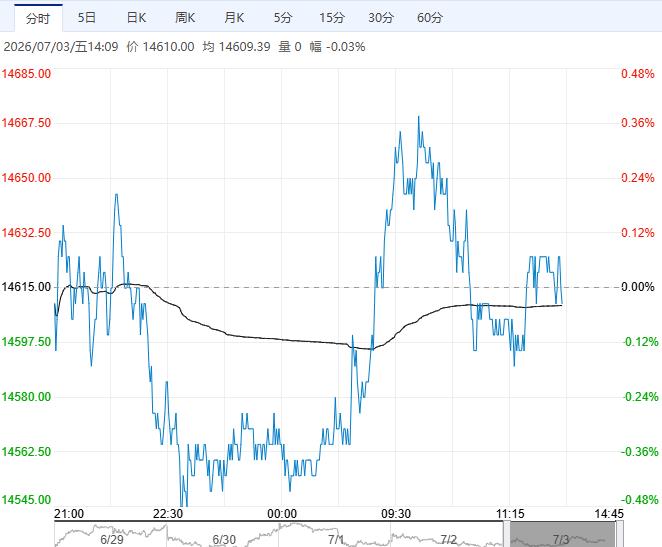
Task: Open the 5日 five-day chart tab
Action: [87, 18]
